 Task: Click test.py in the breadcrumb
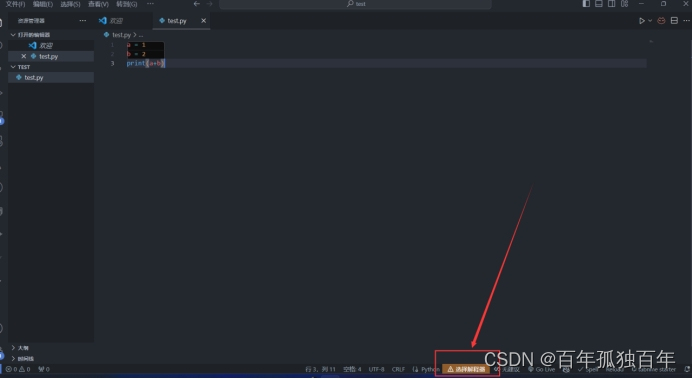[x=121, y=34]
